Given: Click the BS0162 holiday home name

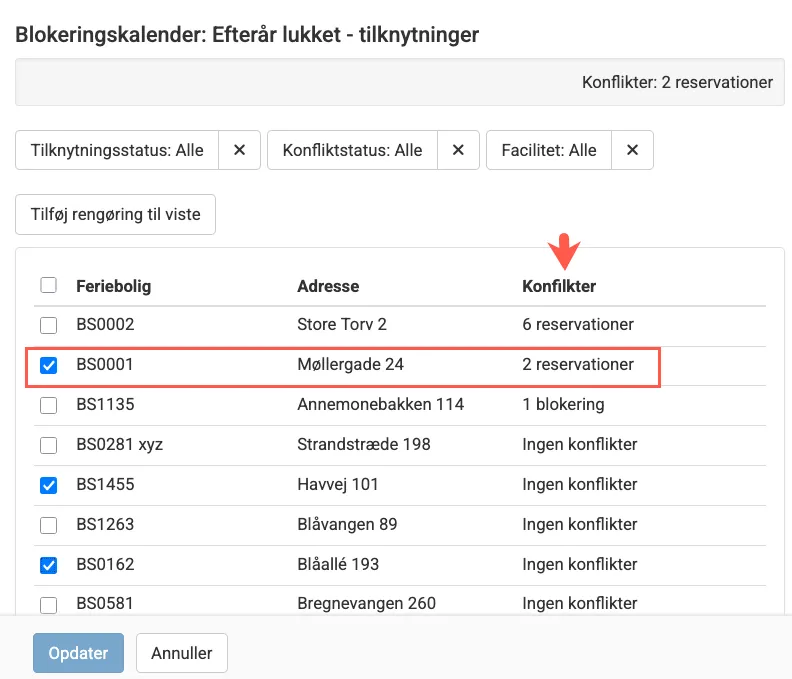Looking at the screenshot, I should point(105,564).
